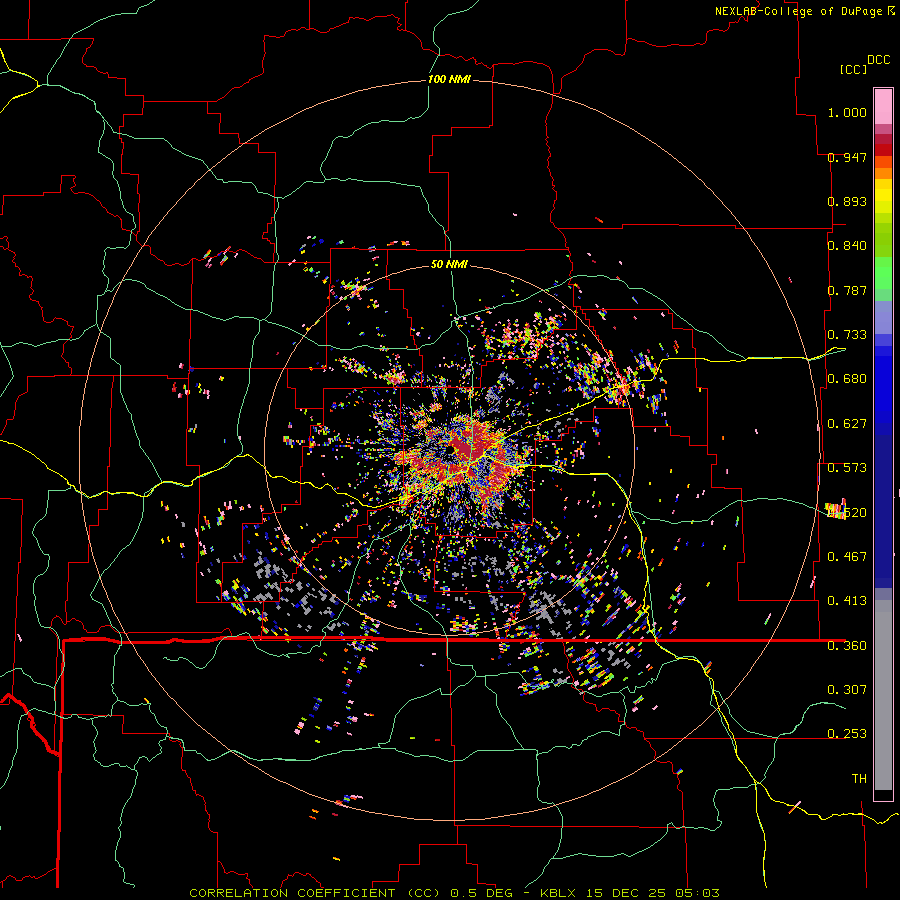Click the [CC] legend heading
Viewport: 900px width, 900px height.
[x=853, y=69]
